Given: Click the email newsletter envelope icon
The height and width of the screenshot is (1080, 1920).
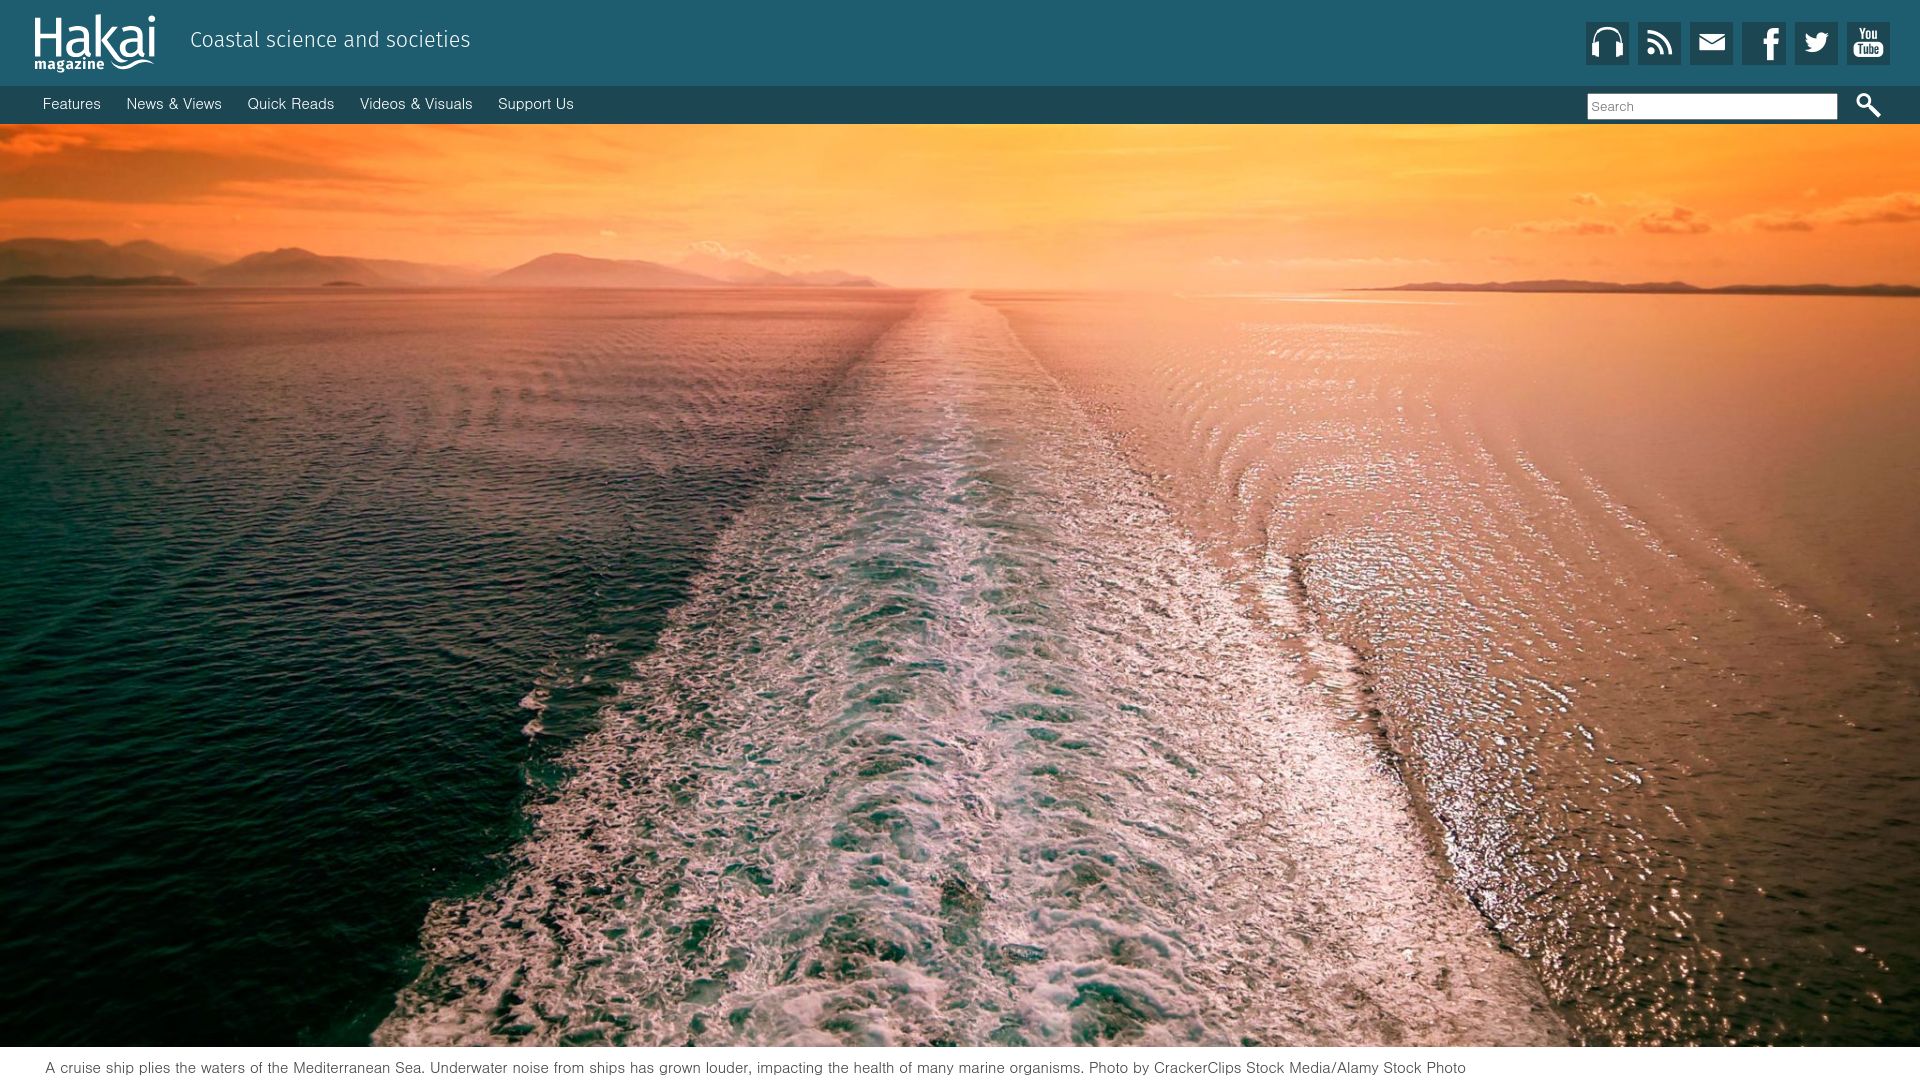Looking at the screenshot, I should tap(1711, 43).
